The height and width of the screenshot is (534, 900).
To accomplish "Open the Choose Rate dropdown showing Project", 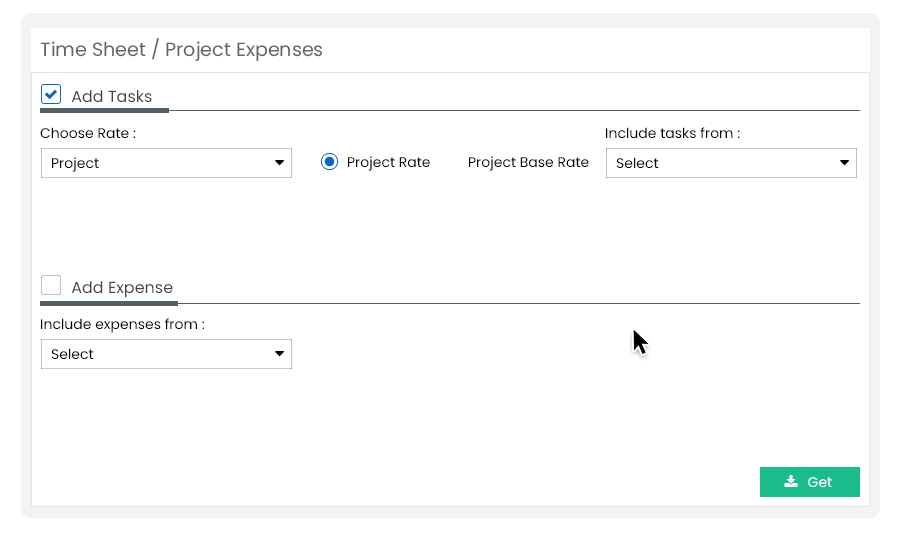I will click(x=165, y=163).
